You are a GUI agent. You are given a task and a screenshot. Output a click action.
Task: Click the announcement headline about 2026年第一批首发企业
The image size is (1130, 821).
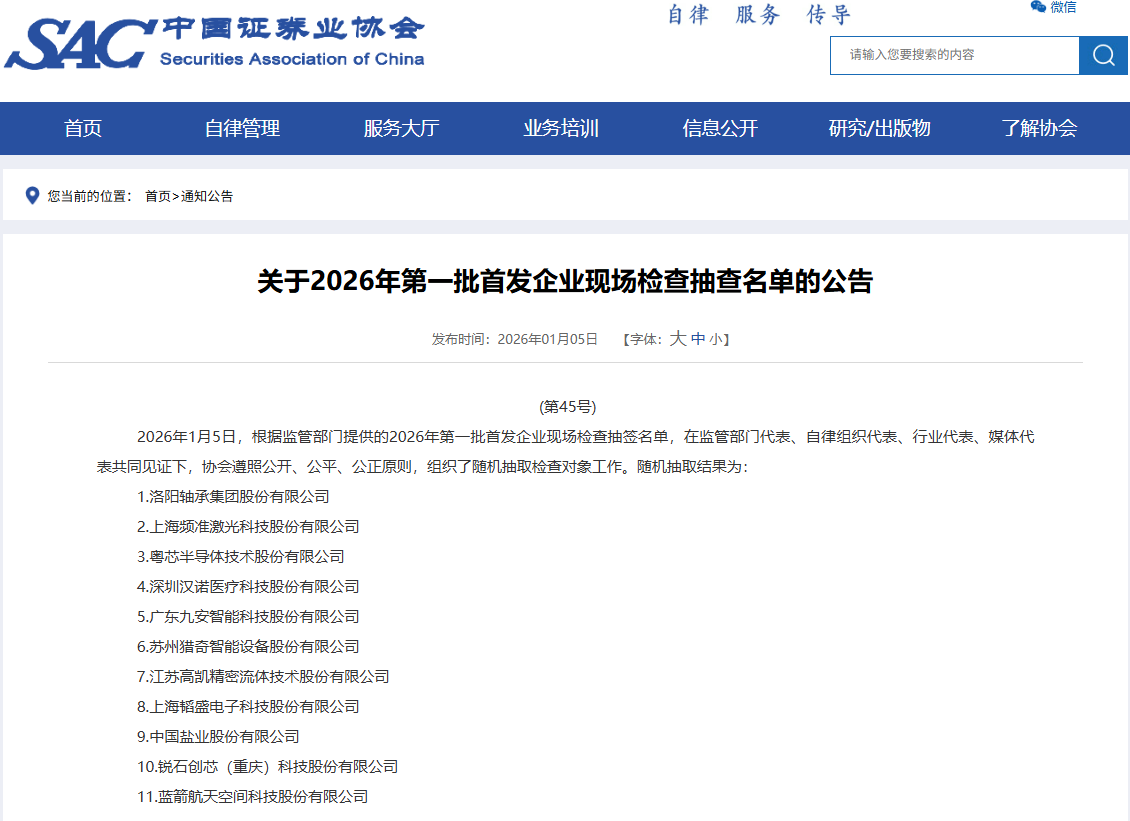(x=565, y=282)
